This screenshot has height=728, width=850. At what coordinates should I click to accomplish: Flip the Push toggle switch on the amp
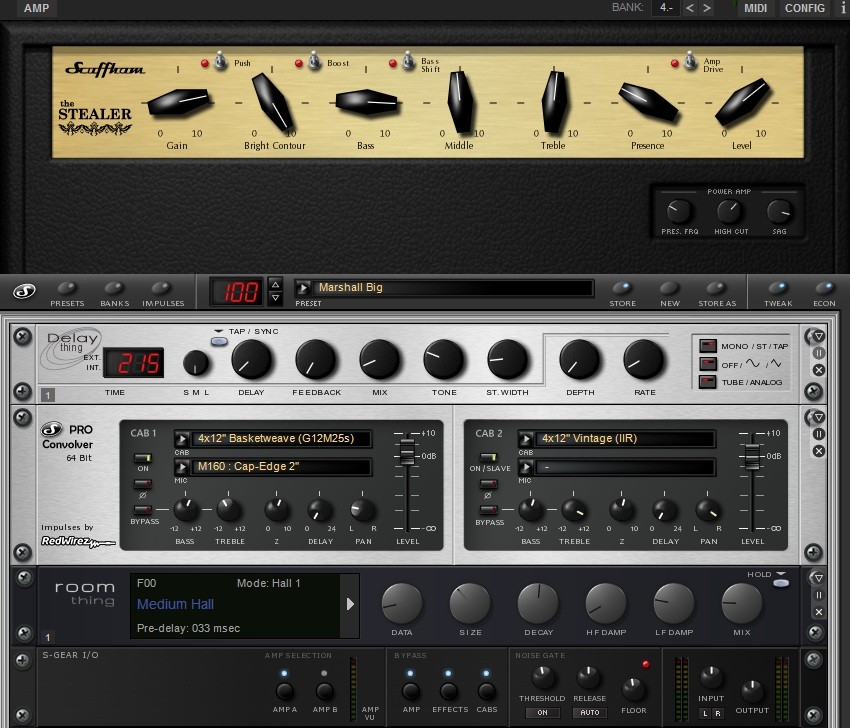(221, 61)
